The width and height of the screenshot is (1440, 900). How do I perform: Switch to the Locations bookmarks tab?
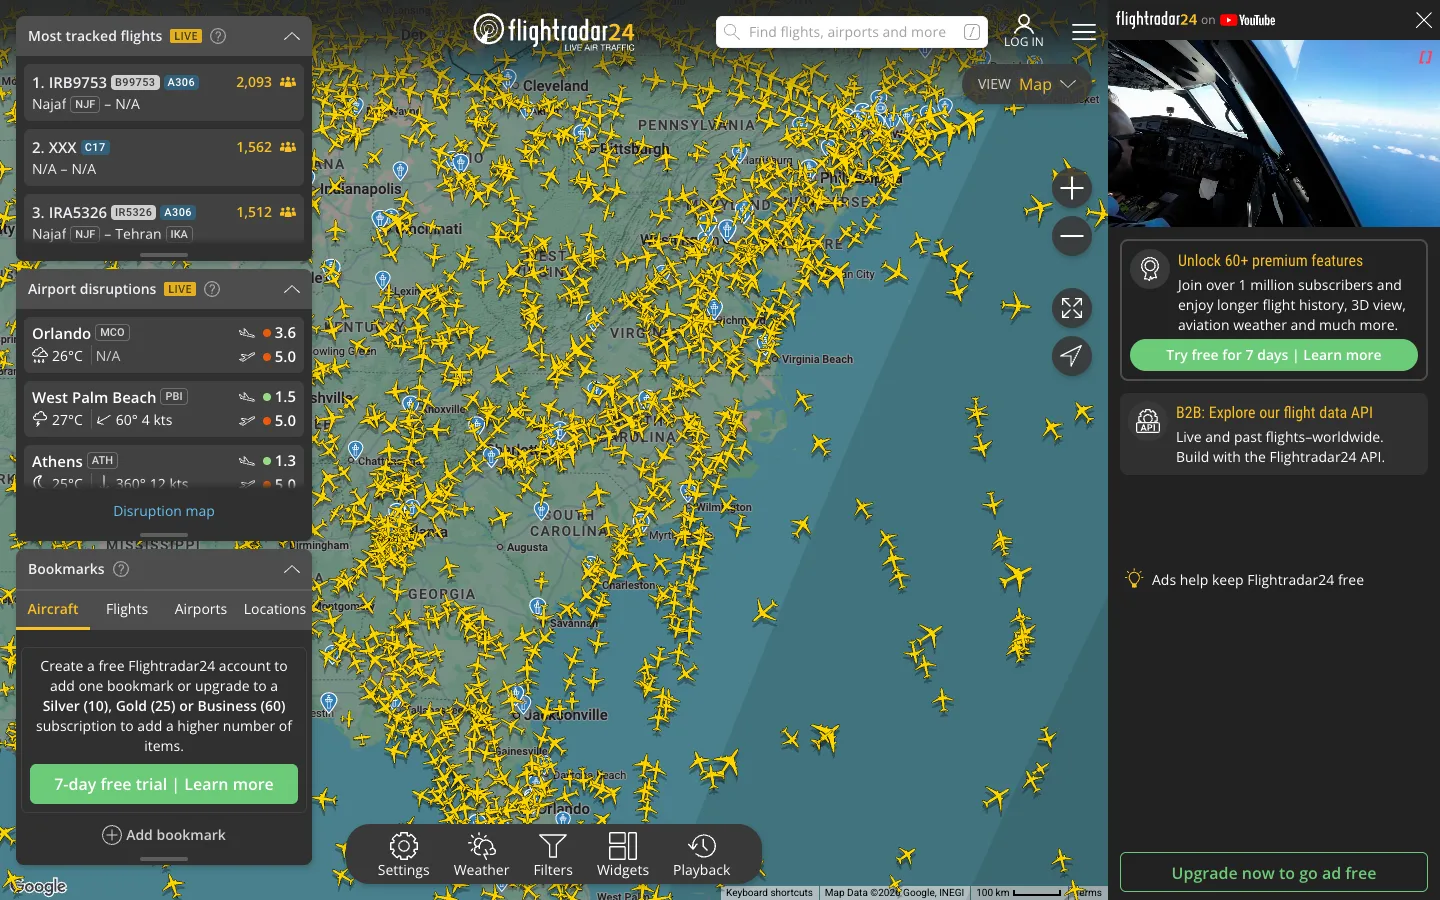275,609
